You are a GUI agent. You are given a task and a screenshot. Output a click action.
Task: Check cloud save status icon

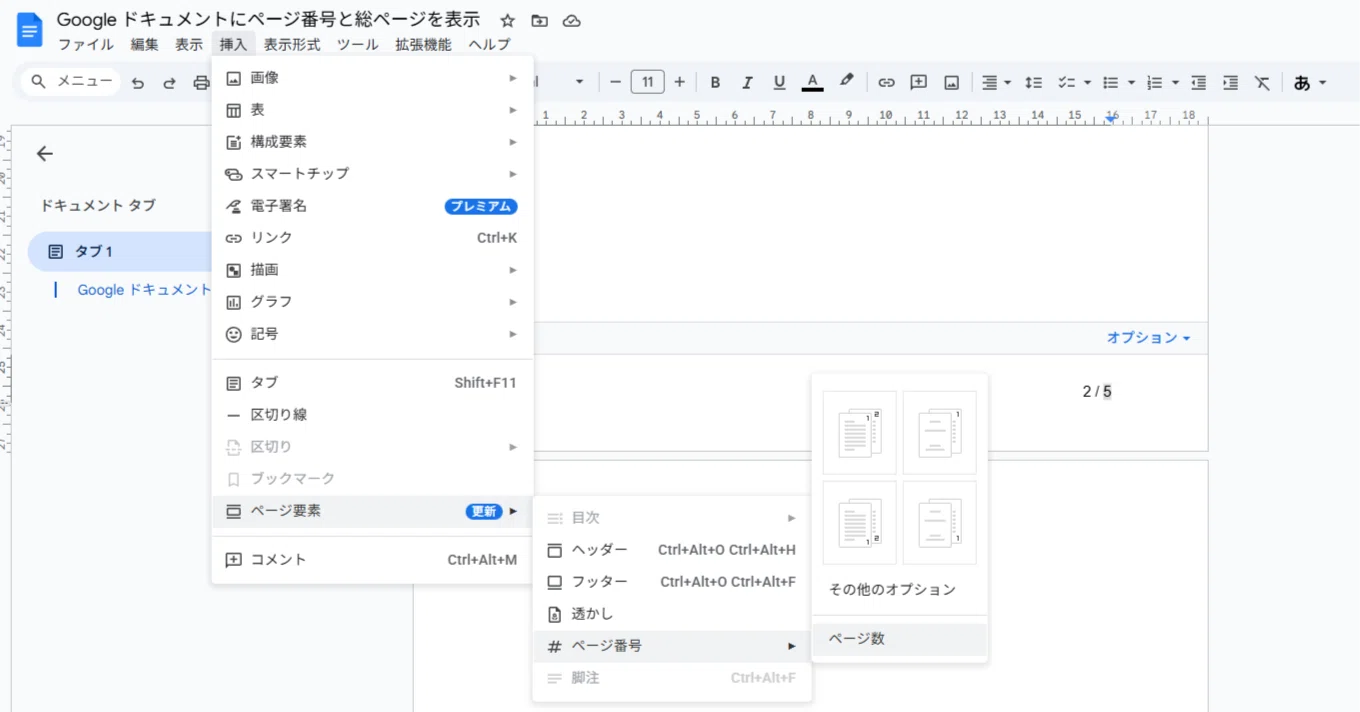pos(572,20)
